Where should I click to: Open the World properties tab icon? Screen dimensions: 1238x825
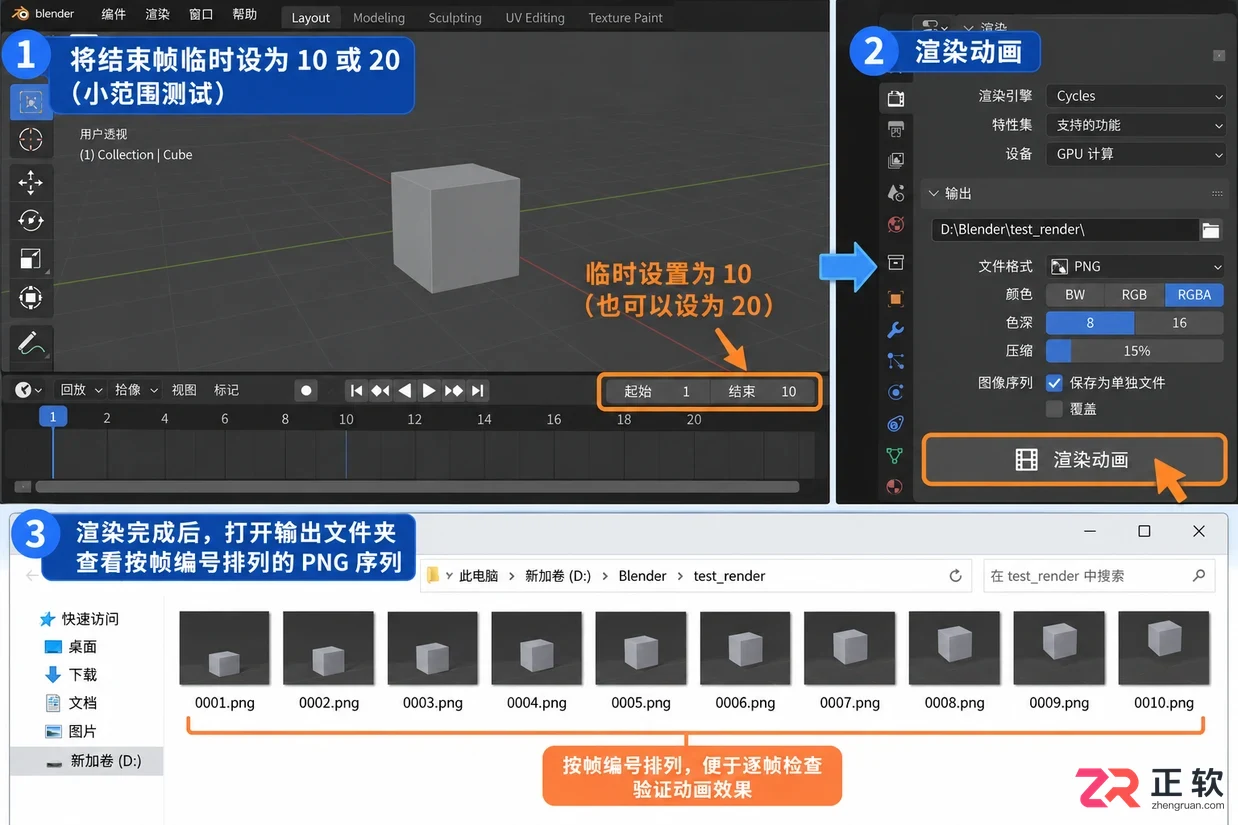click(895, 224)
